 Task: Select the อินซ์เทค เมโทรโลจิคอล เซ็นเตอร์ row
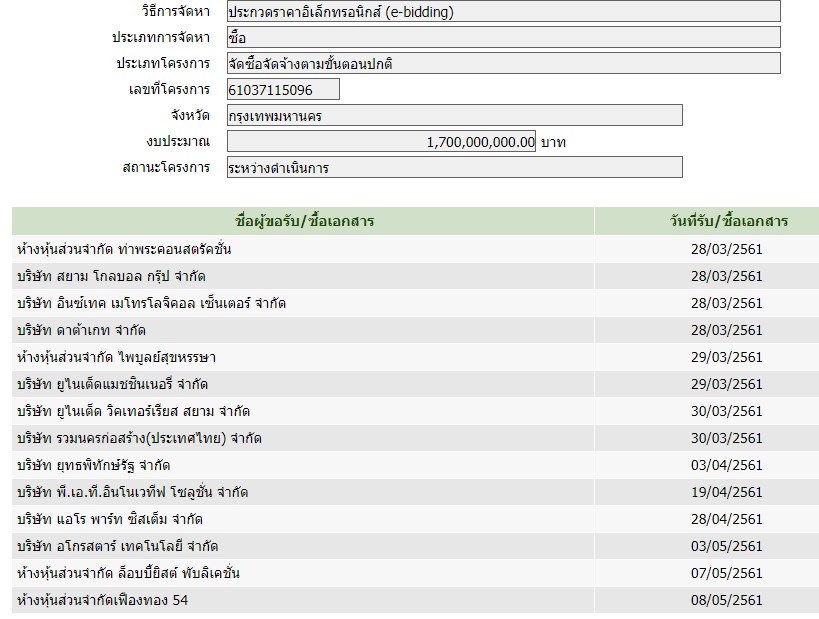point(151,303)
